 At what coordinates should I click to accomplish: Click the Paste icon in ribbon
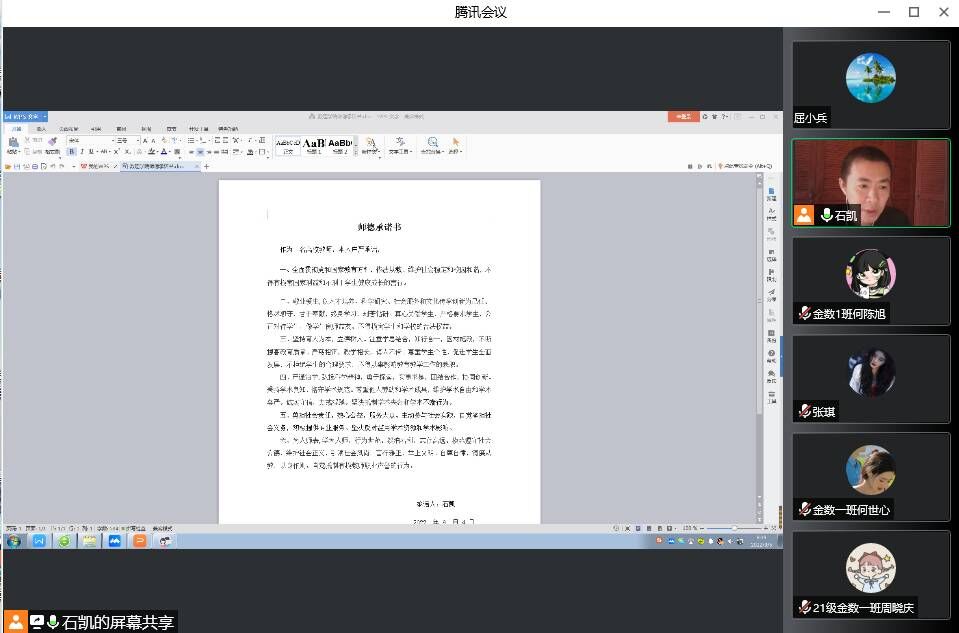13,144
